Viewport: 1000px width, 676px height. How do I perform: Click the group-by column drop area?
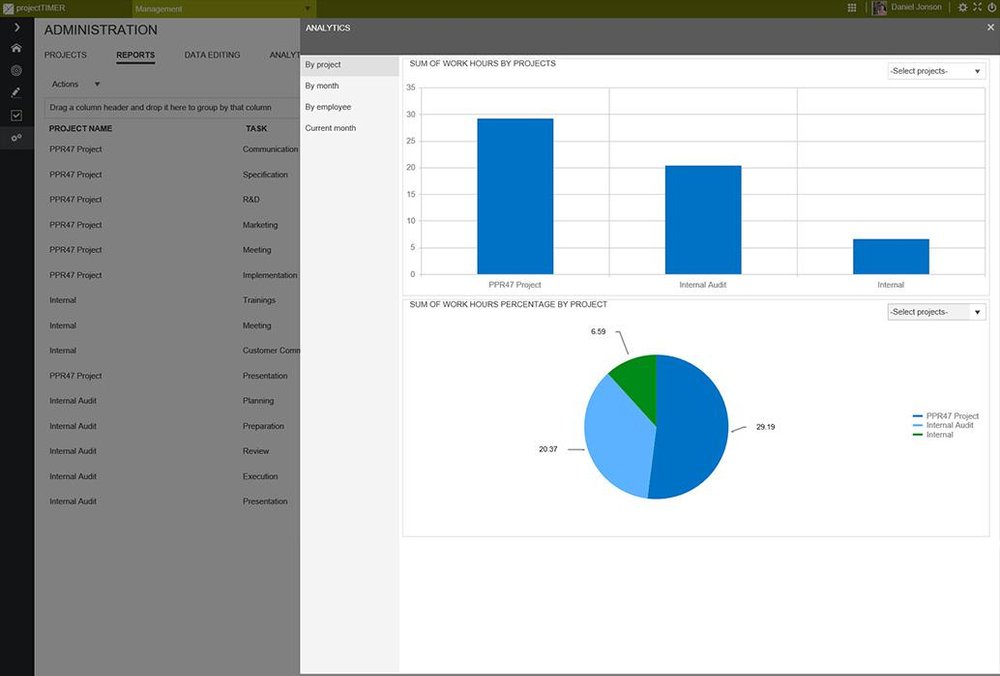[172, 108]
